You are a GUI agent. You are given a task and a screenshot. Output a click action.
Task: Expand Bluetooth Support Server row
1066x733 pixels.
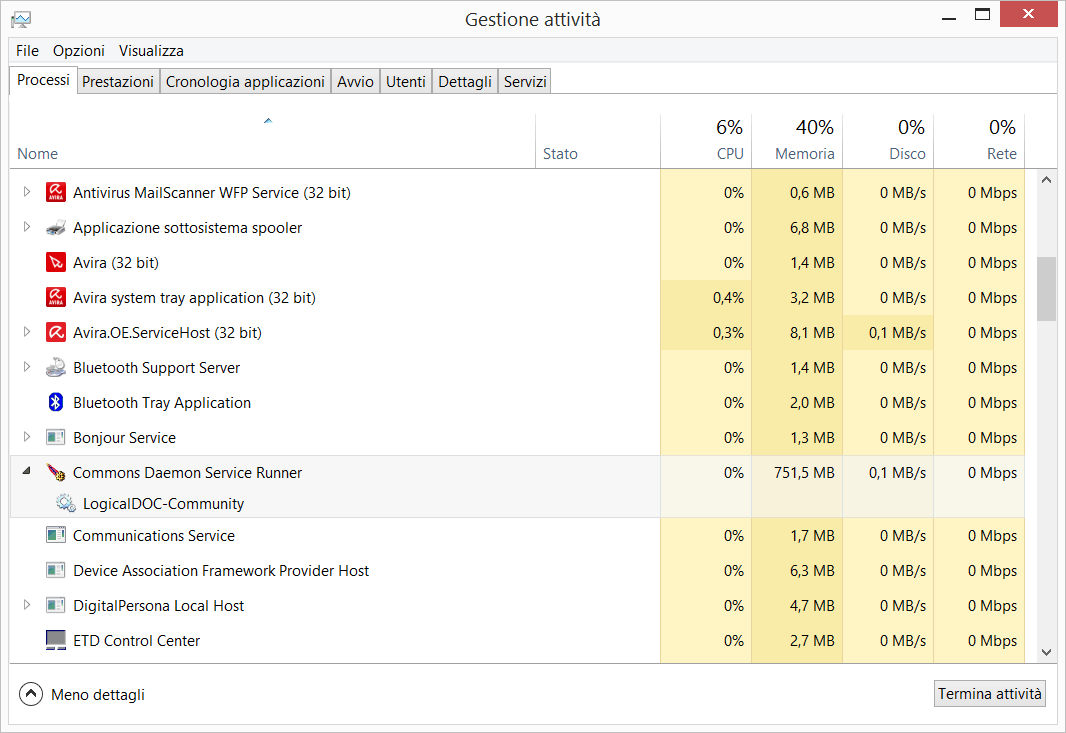tap(27, 366)
